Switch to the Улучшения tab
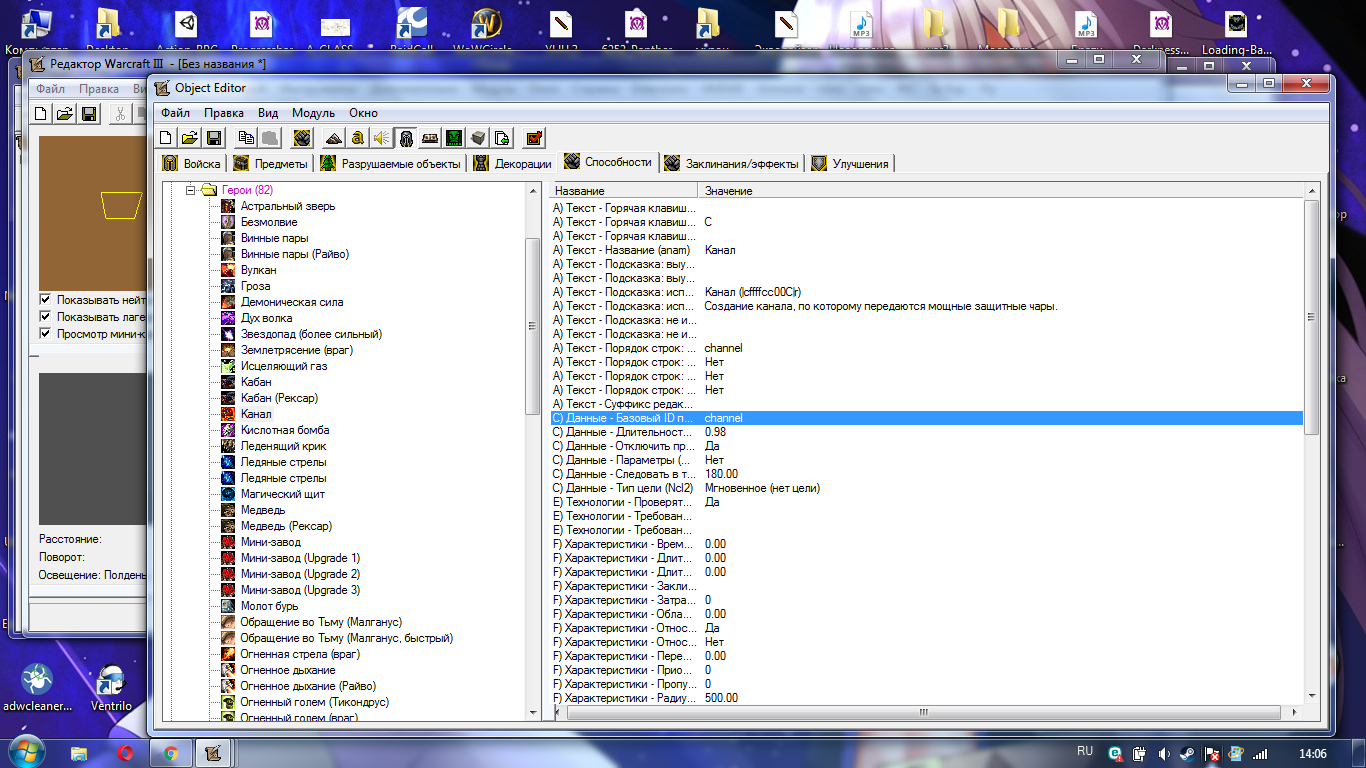 850,163
